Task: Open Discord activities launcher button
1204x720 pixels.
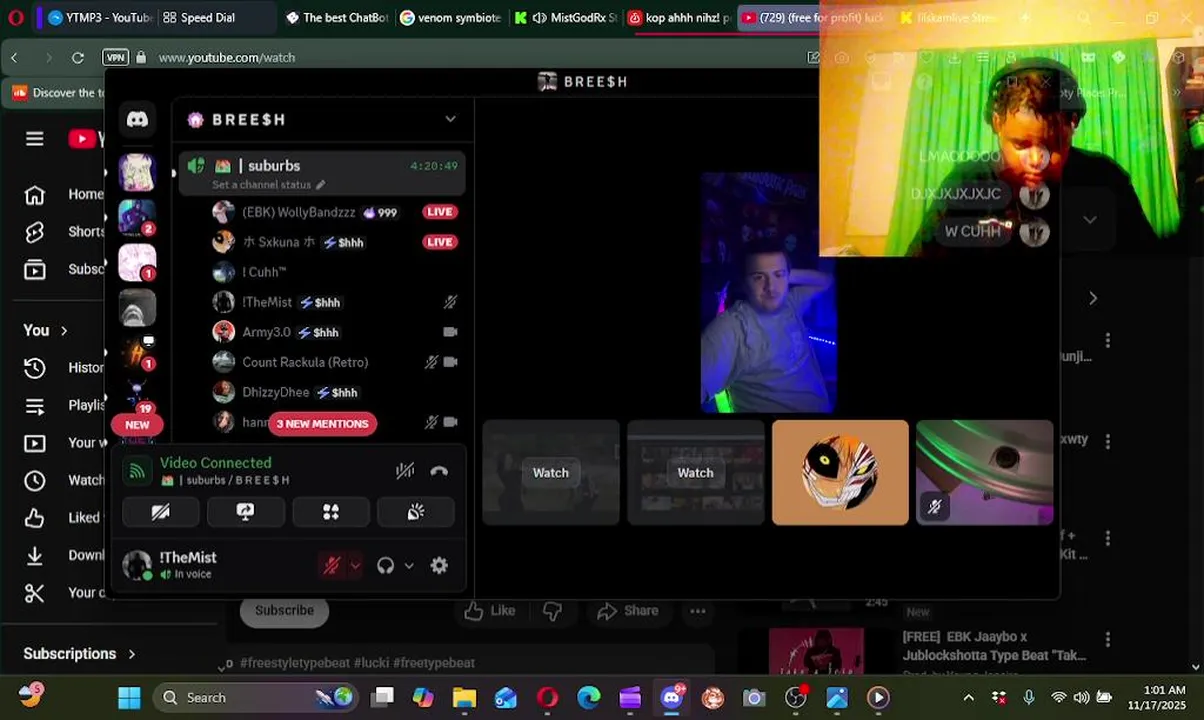Action: click(x=331, y=512)
